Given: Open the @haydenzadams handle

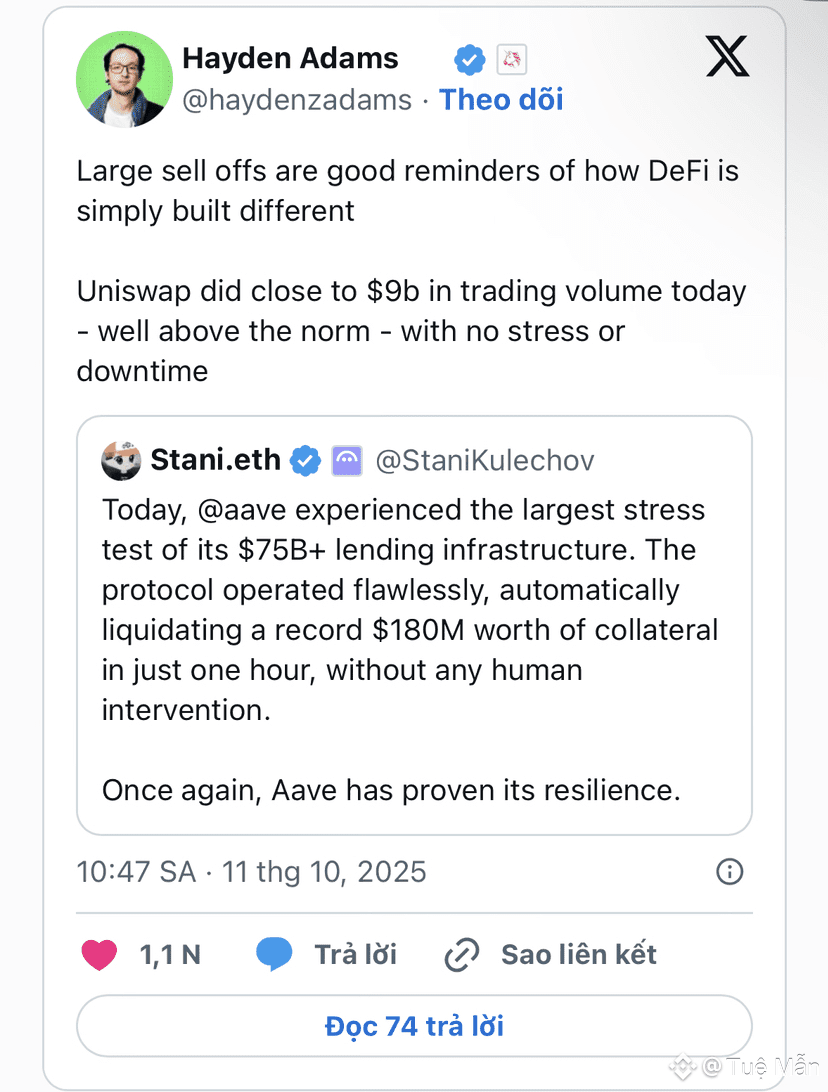Looking at the screenshot, I should 297,100.
